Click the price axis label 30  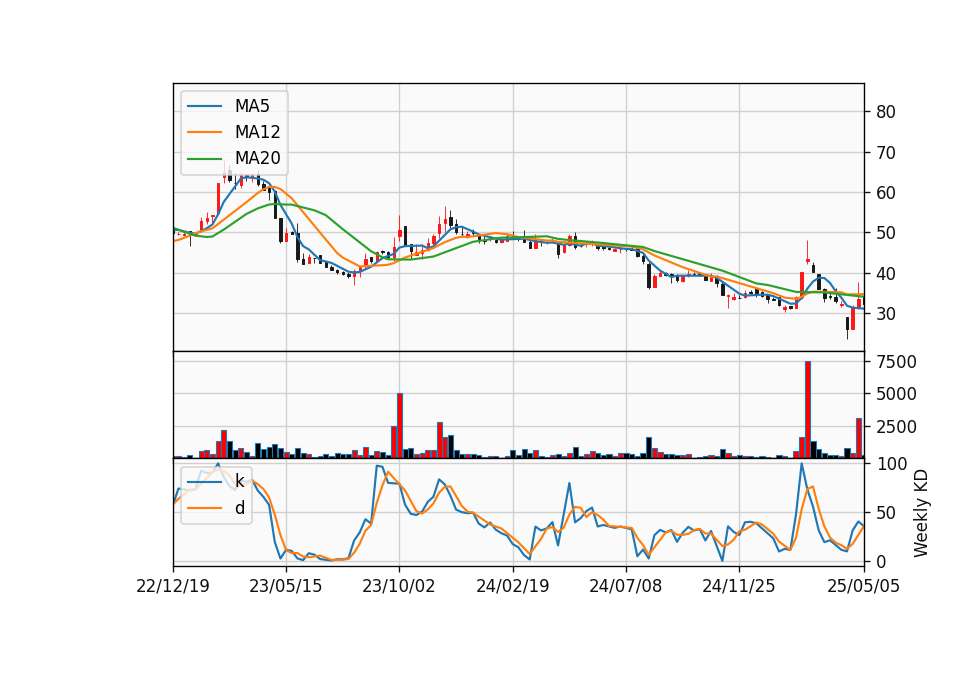click(x=886, y=313)
